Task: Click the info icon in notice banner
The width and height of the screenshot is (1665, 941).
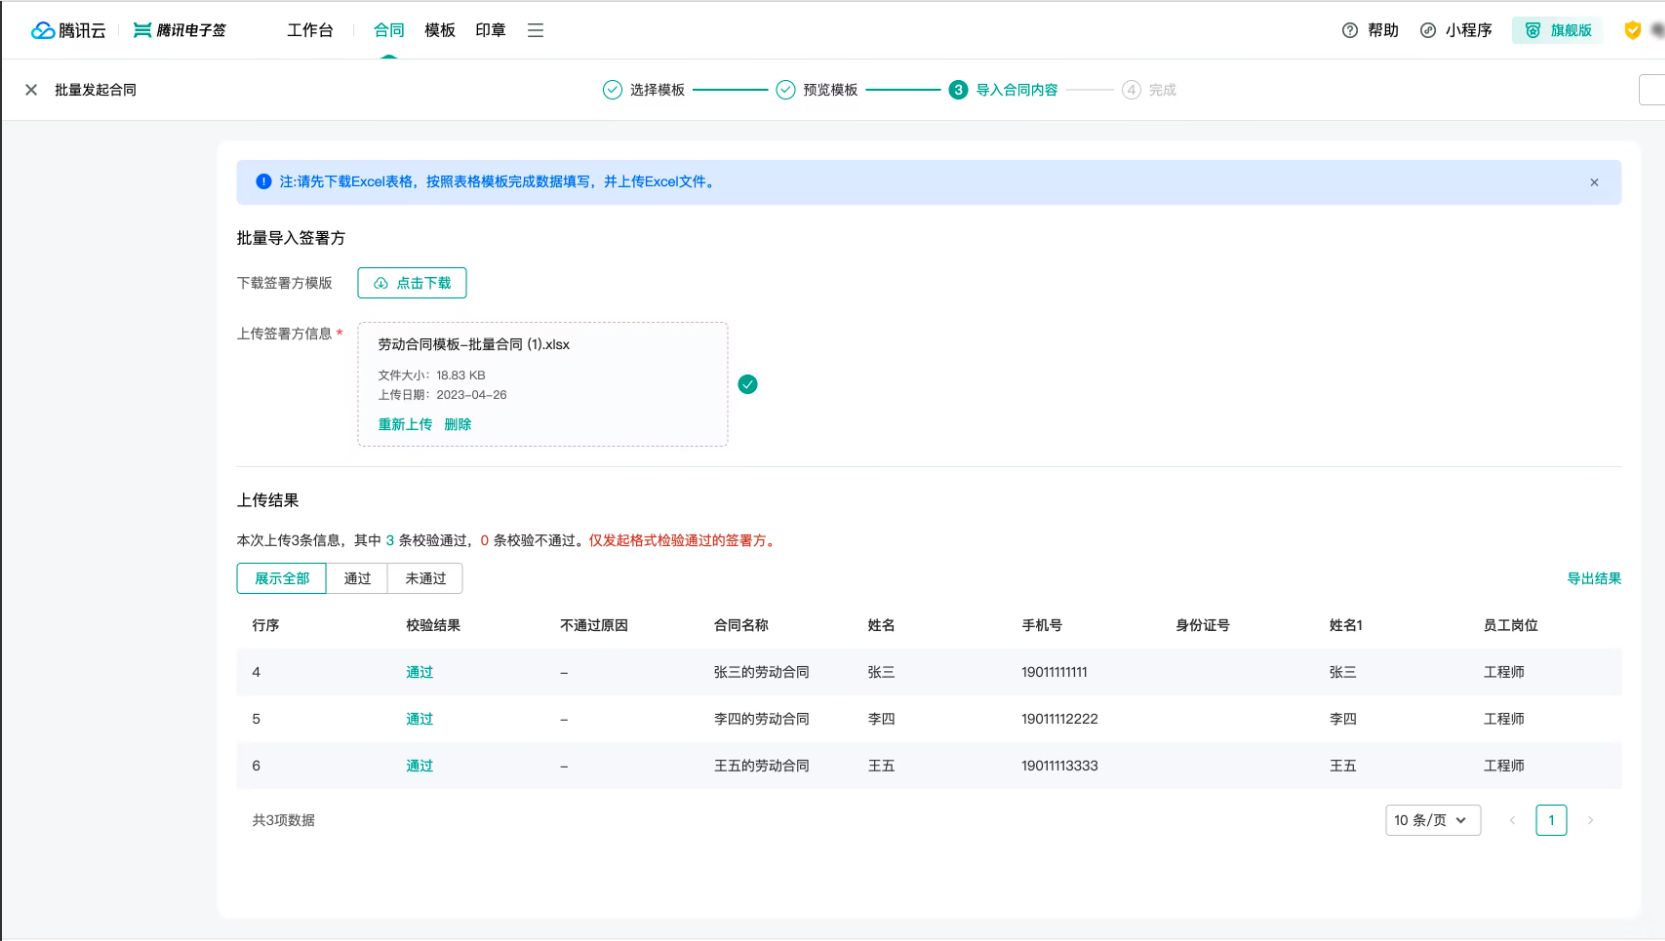Action: (x=264, y=182)
